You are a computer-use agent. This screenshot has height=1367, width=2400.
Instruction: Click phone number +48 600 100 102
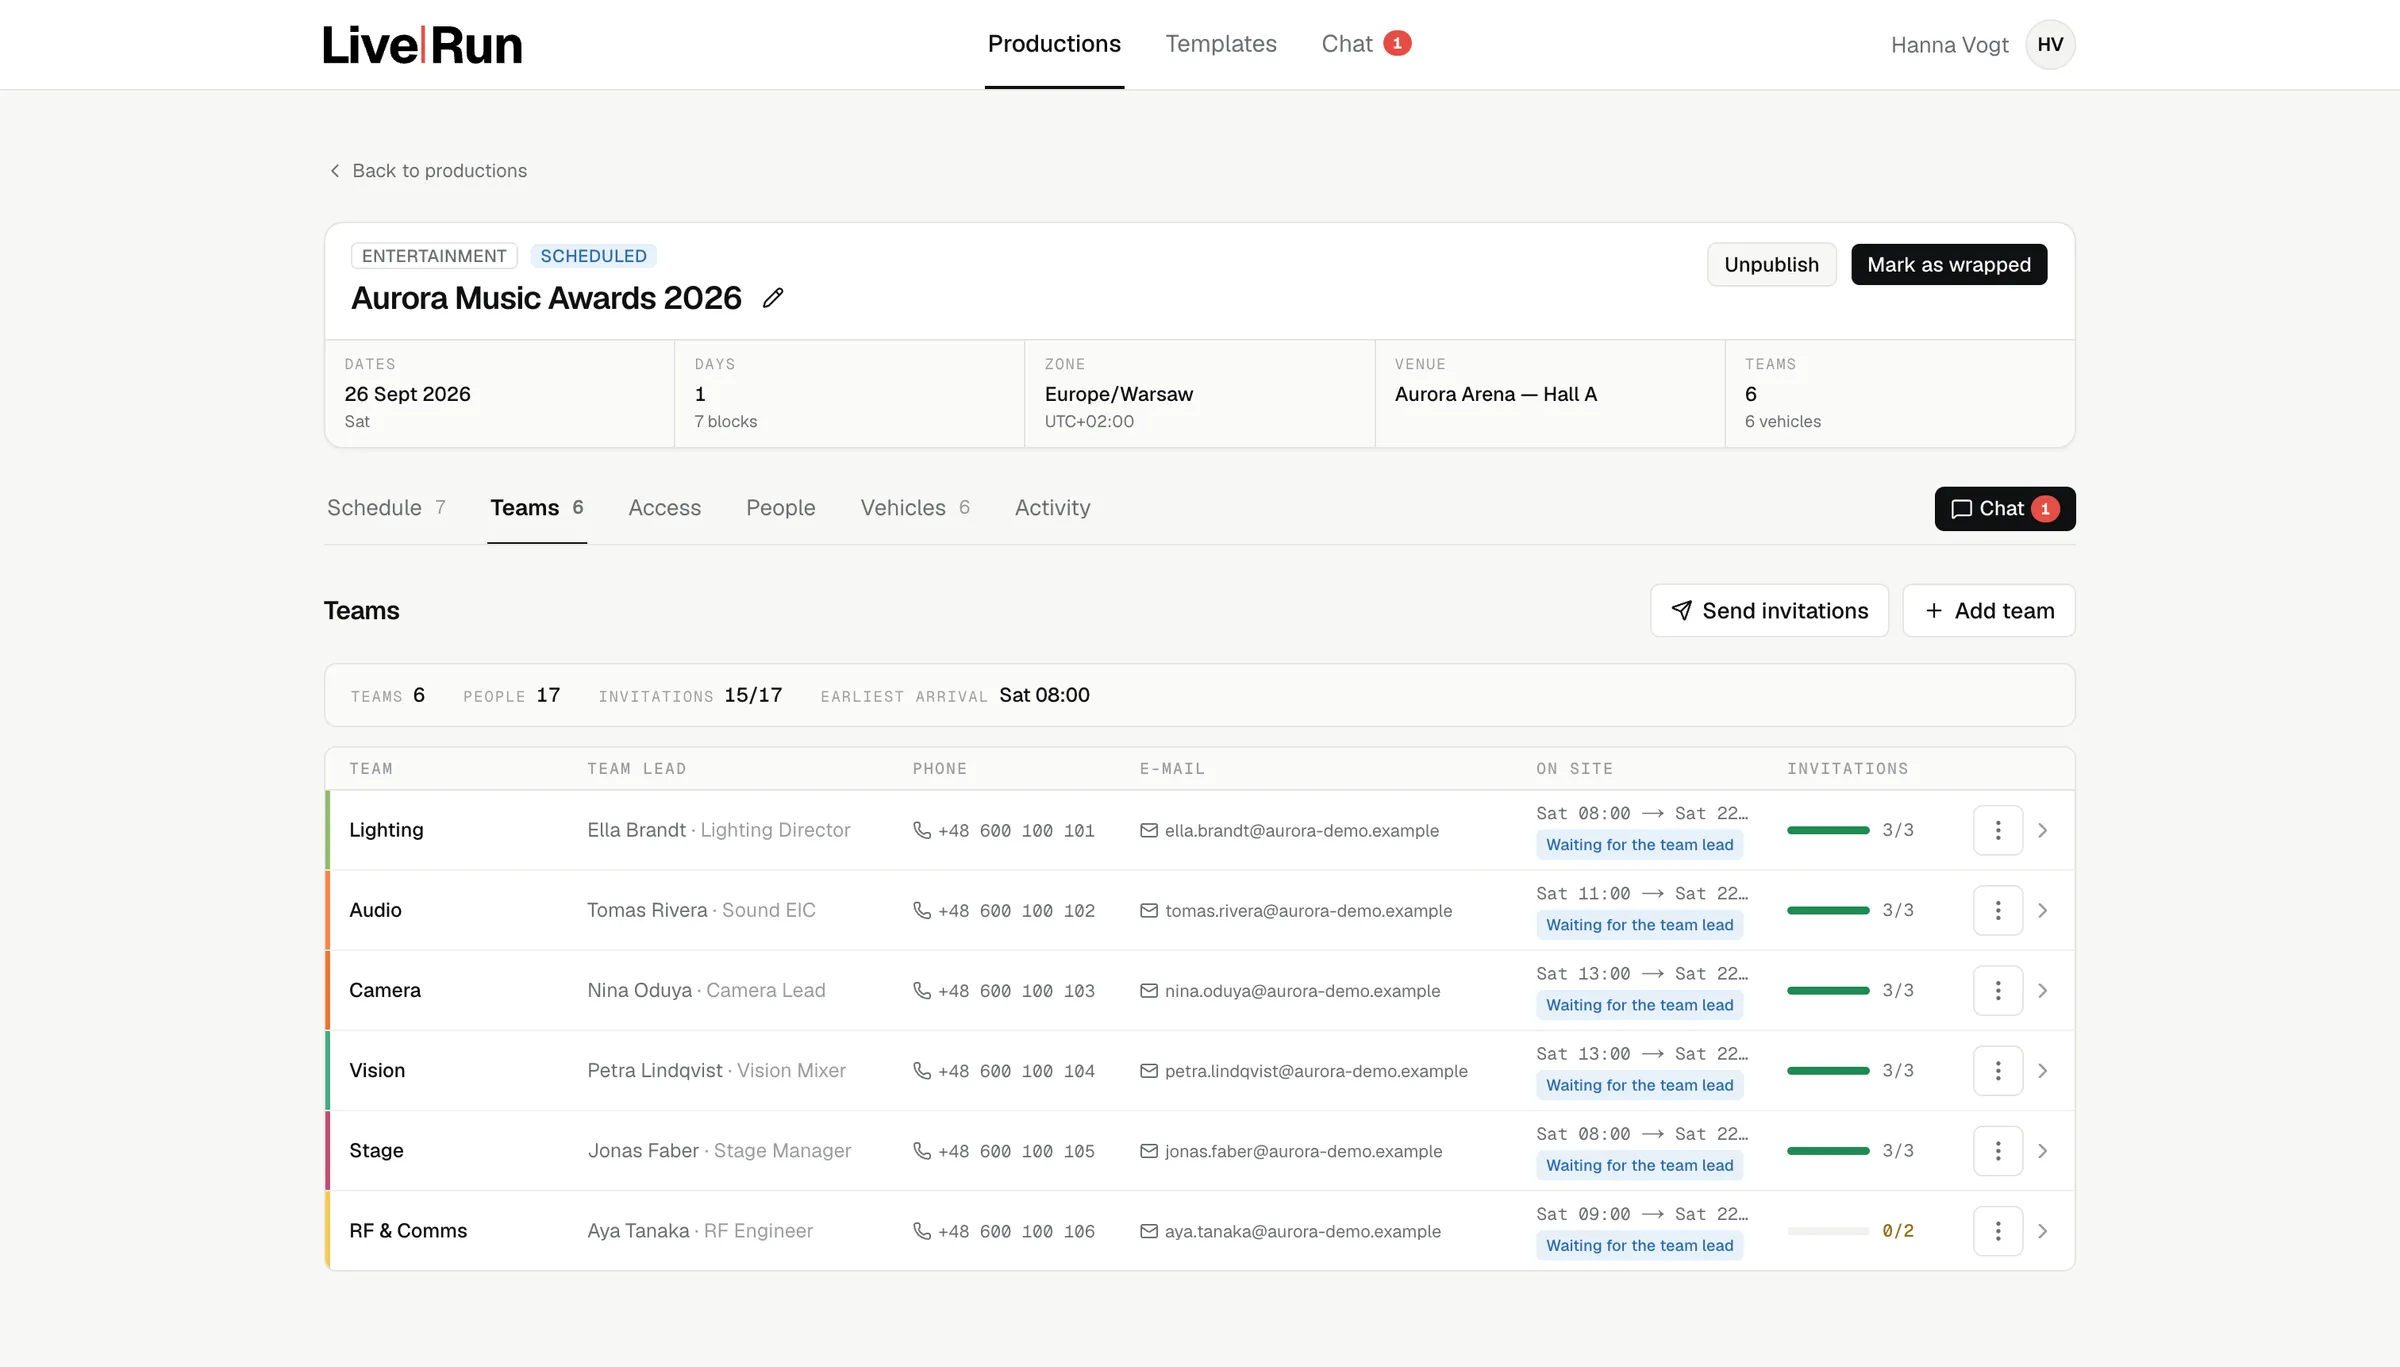click(x=1016, y=910)
